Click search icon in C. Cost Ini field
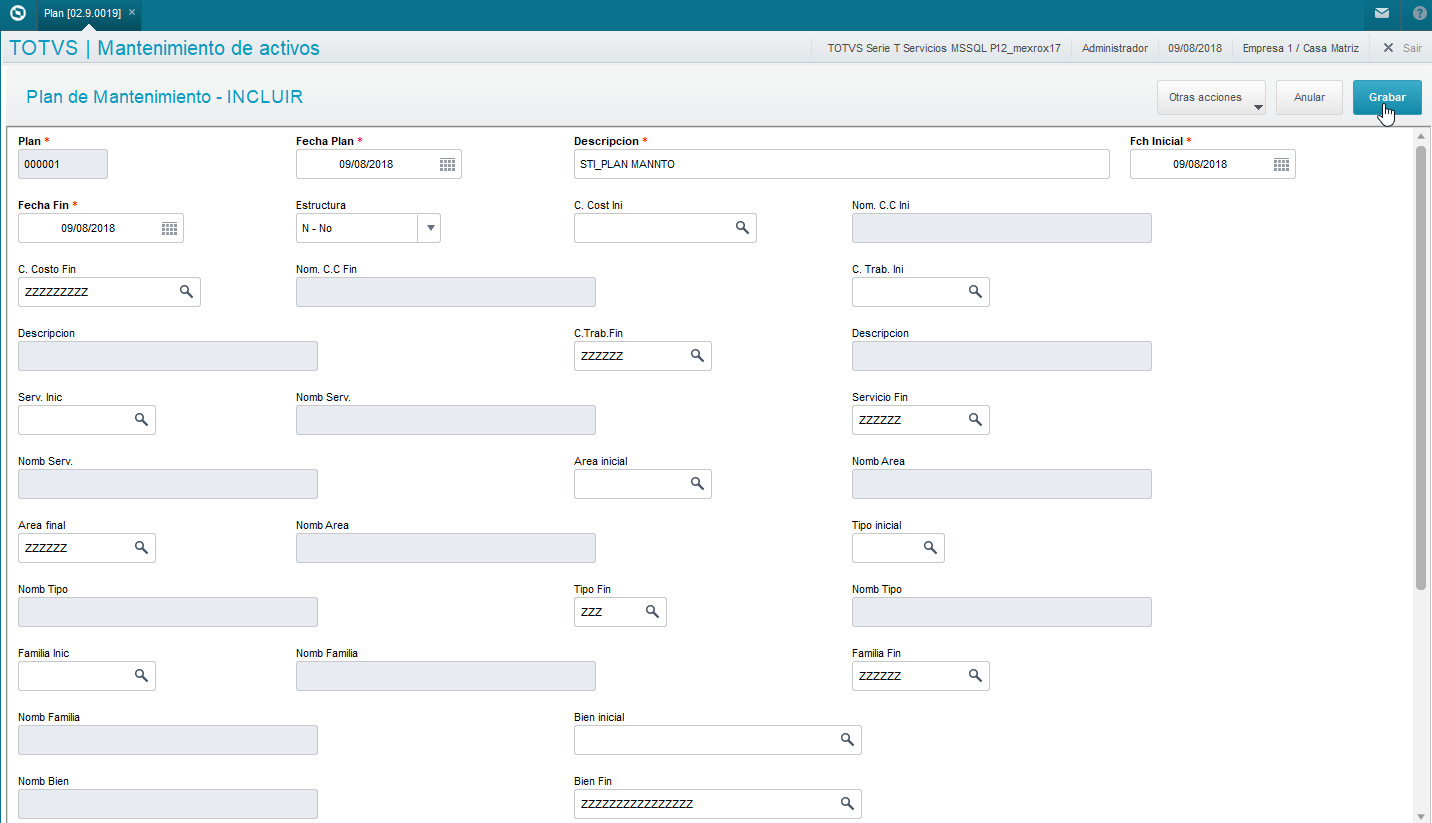 coord(742,228)
